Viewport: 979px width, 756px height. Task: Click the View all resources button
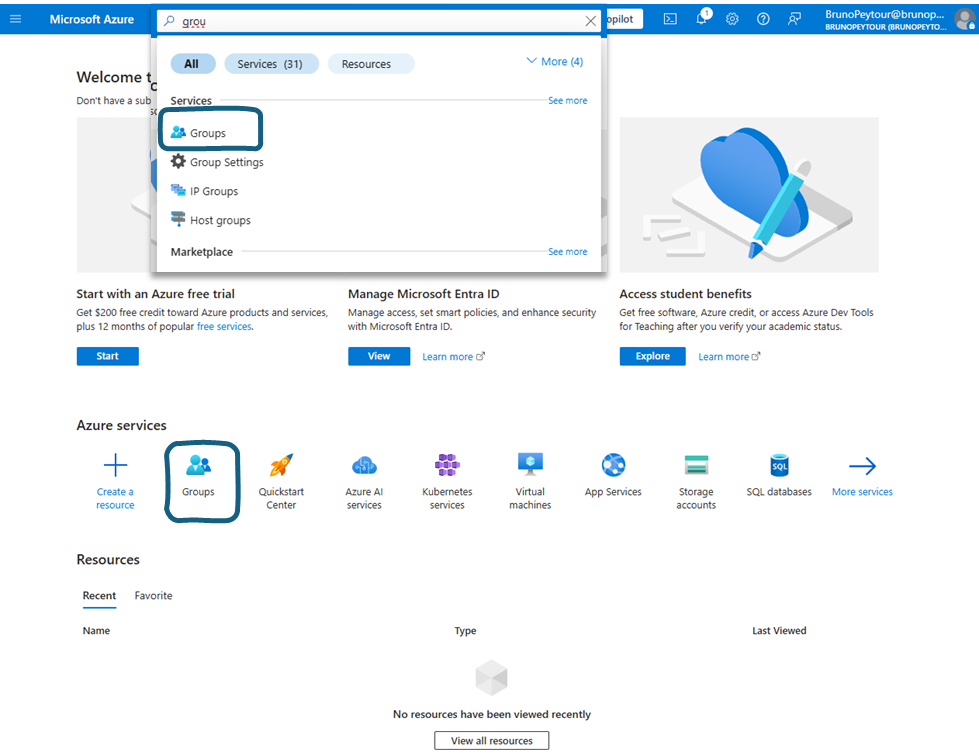(491, 741)
